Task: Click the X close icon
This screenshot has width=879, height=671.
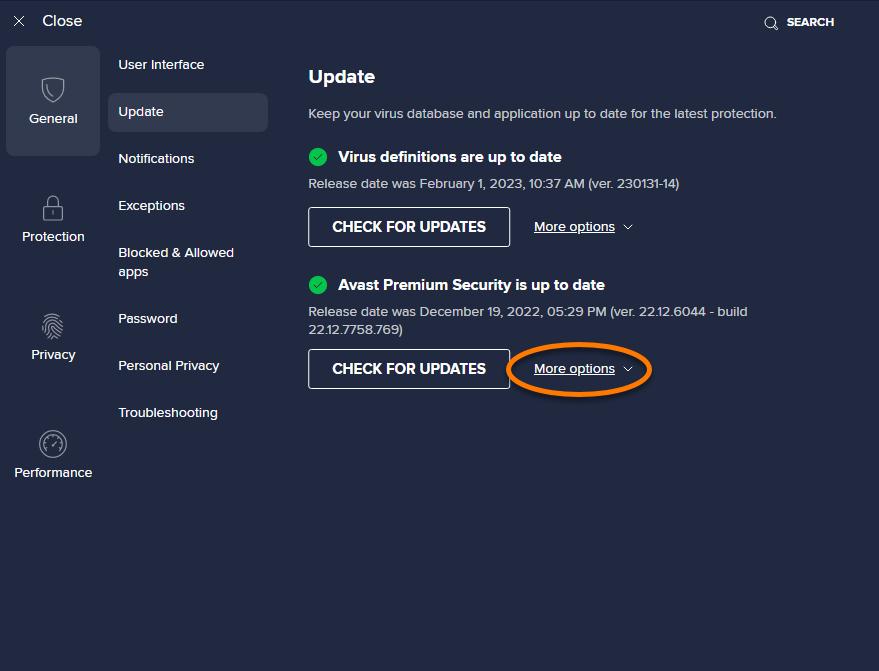Action: (19, 21)
